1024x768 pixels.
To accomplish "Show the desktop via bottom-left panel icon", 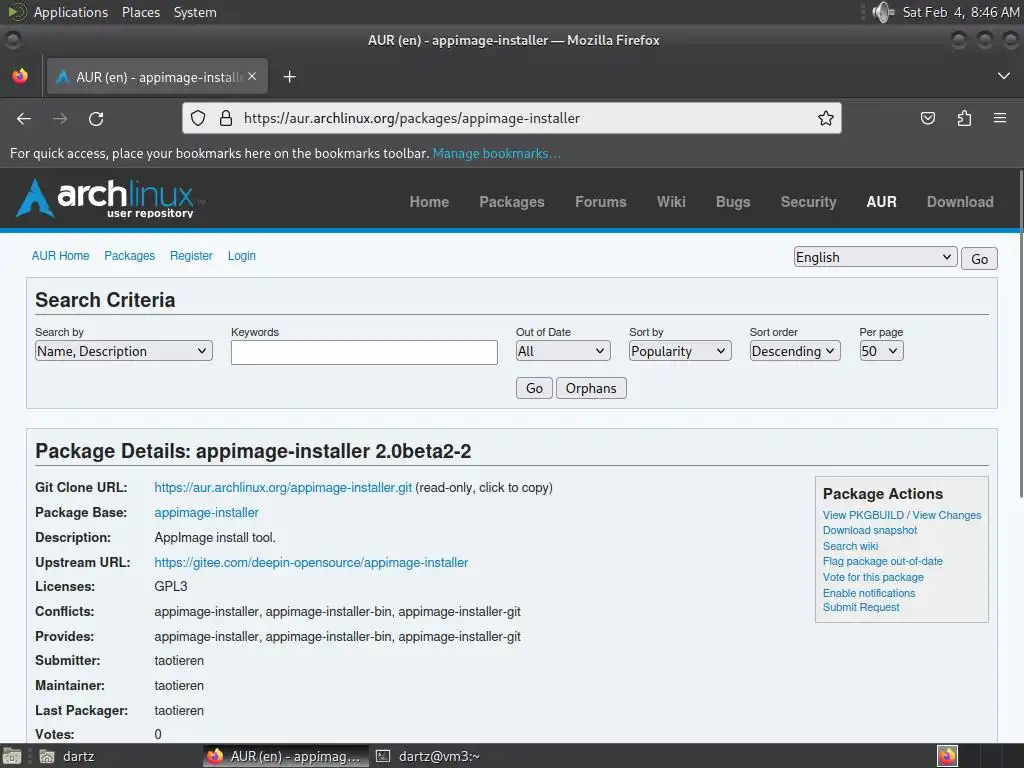I will tap(11, 756).
